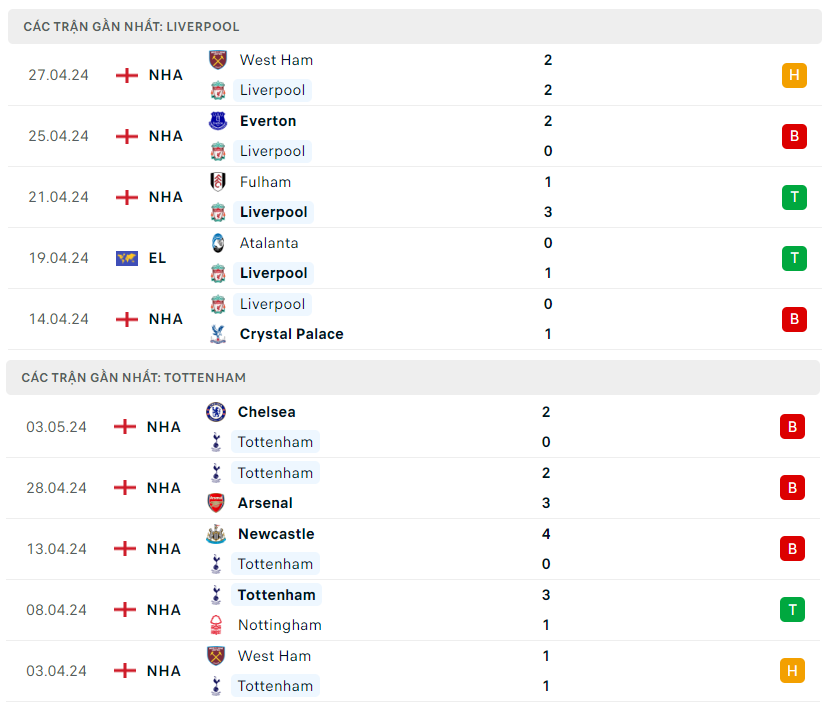Open the Chelsea team link
Screen dimensions: 828x714
pos(266,412)
